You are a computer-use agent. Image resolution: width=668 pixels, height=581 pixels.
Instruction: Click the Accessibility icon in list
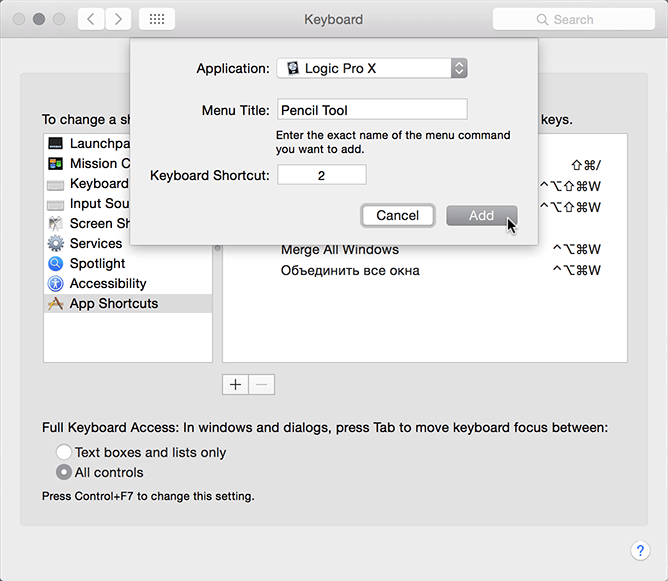point(55,283)
